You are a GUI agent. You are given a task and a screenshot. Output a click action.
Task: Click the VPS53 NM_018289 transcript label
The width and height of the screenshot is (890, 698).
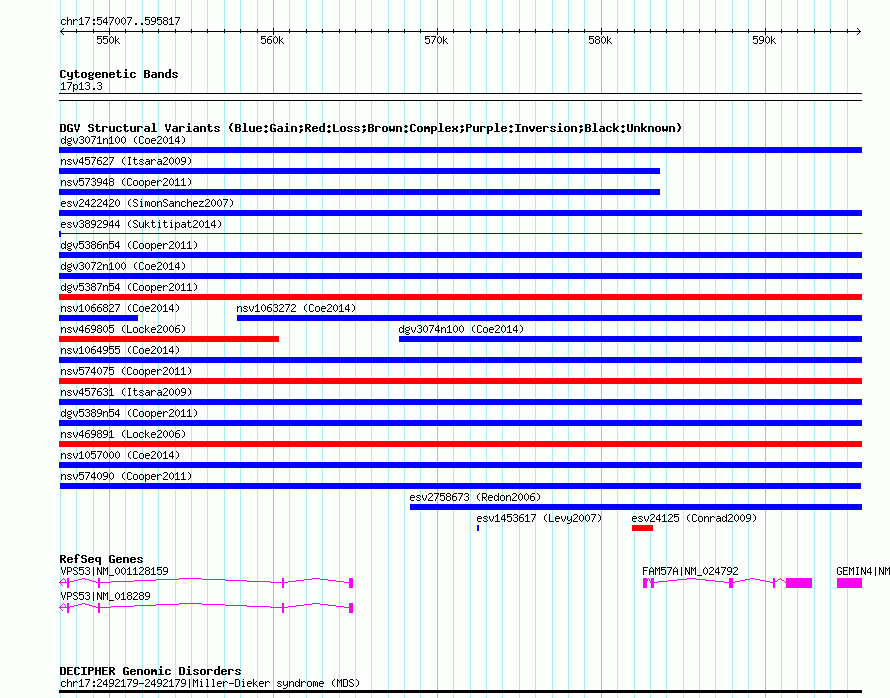[x=105, y=596]
